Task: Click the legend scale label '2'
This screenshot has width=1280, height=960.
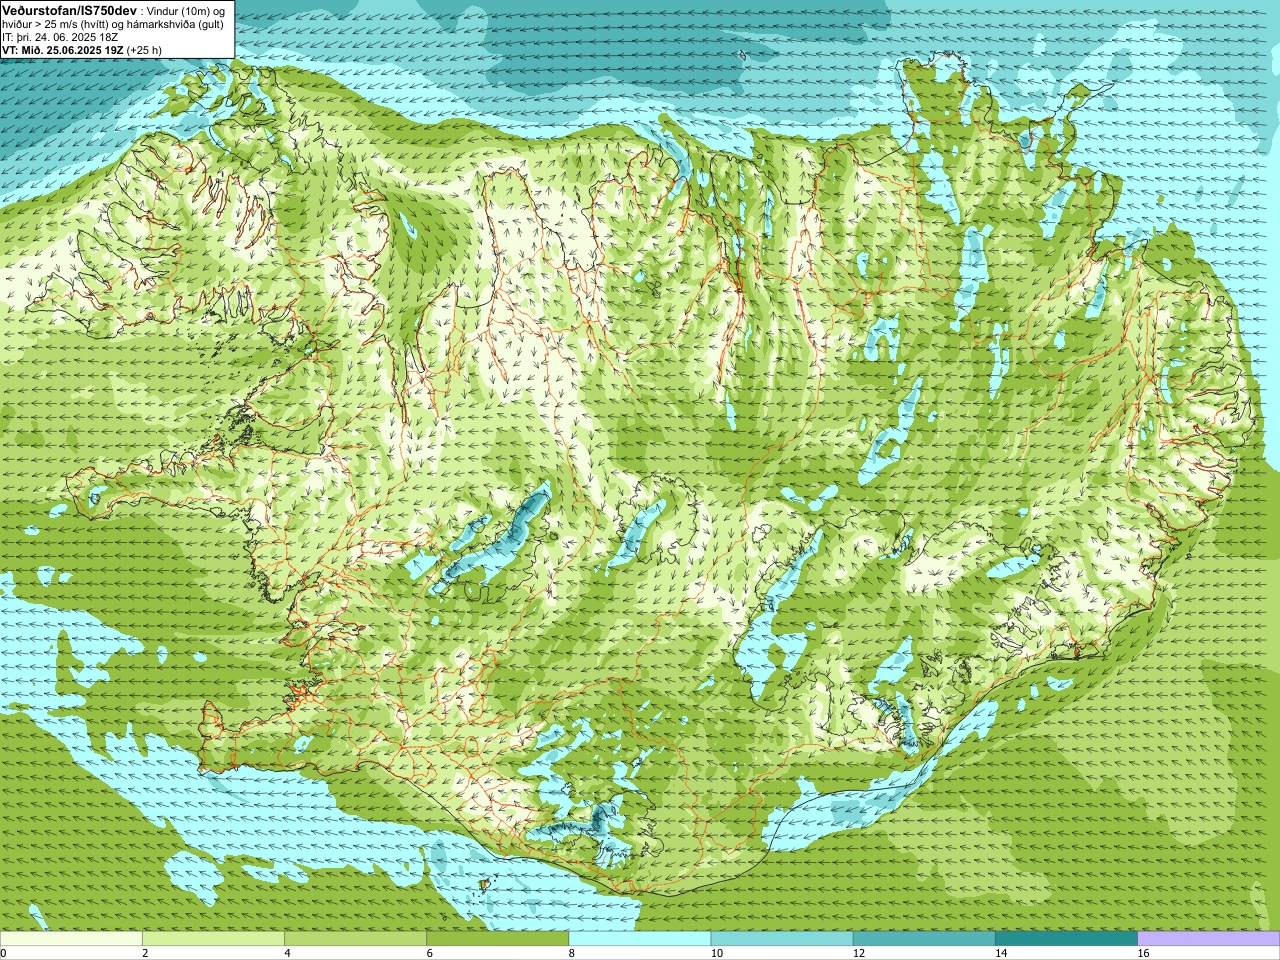Action: pyautogui.click(x=145, y=954)
